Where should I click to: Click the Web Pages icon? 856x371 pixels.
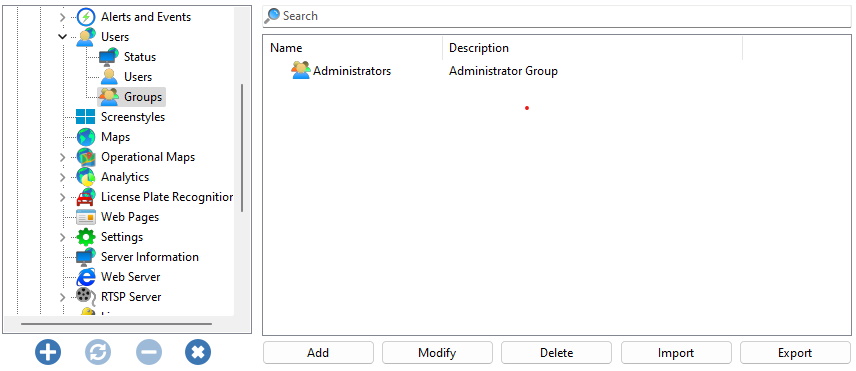tap(86, 217)
